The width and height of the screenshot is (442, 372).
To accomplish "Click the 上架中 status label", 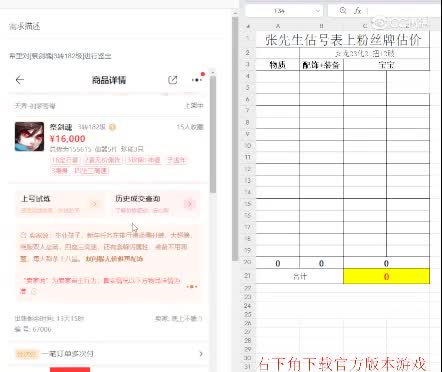I will [194, 106].
